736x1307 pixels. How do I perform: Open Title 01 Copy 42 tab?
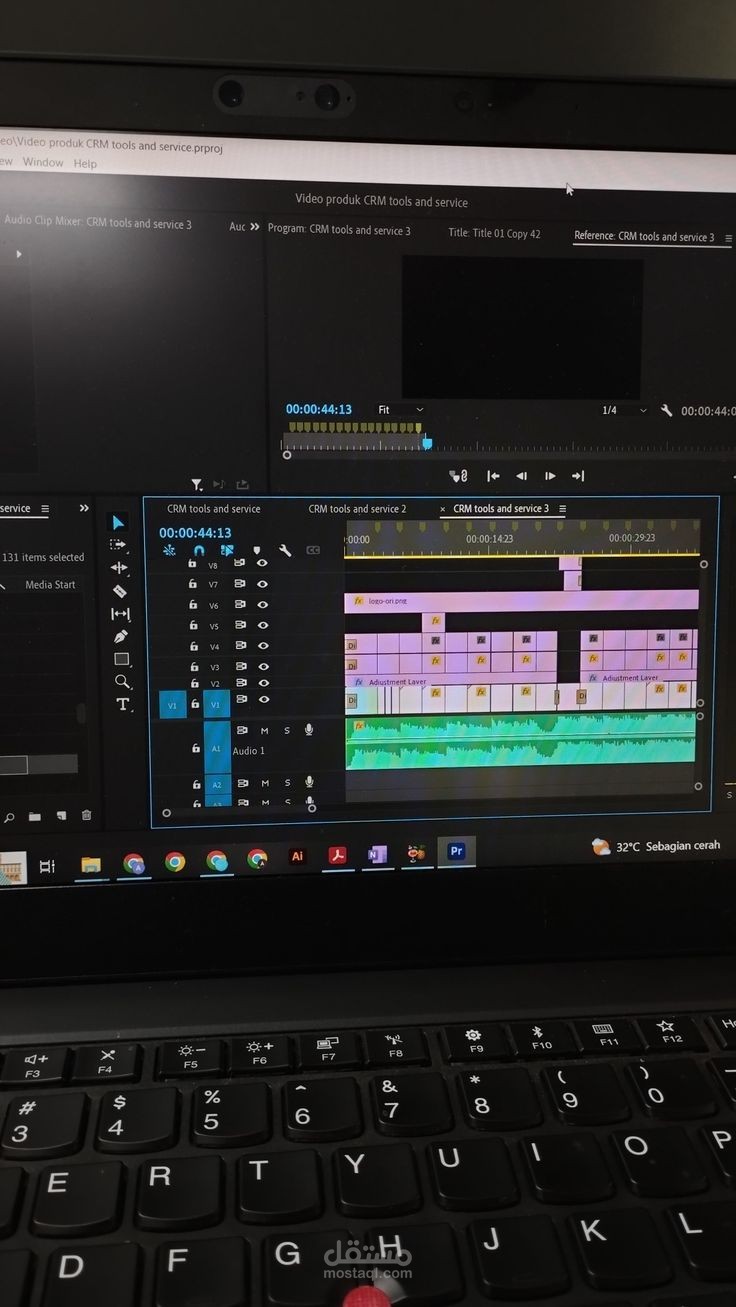(494, 233)
